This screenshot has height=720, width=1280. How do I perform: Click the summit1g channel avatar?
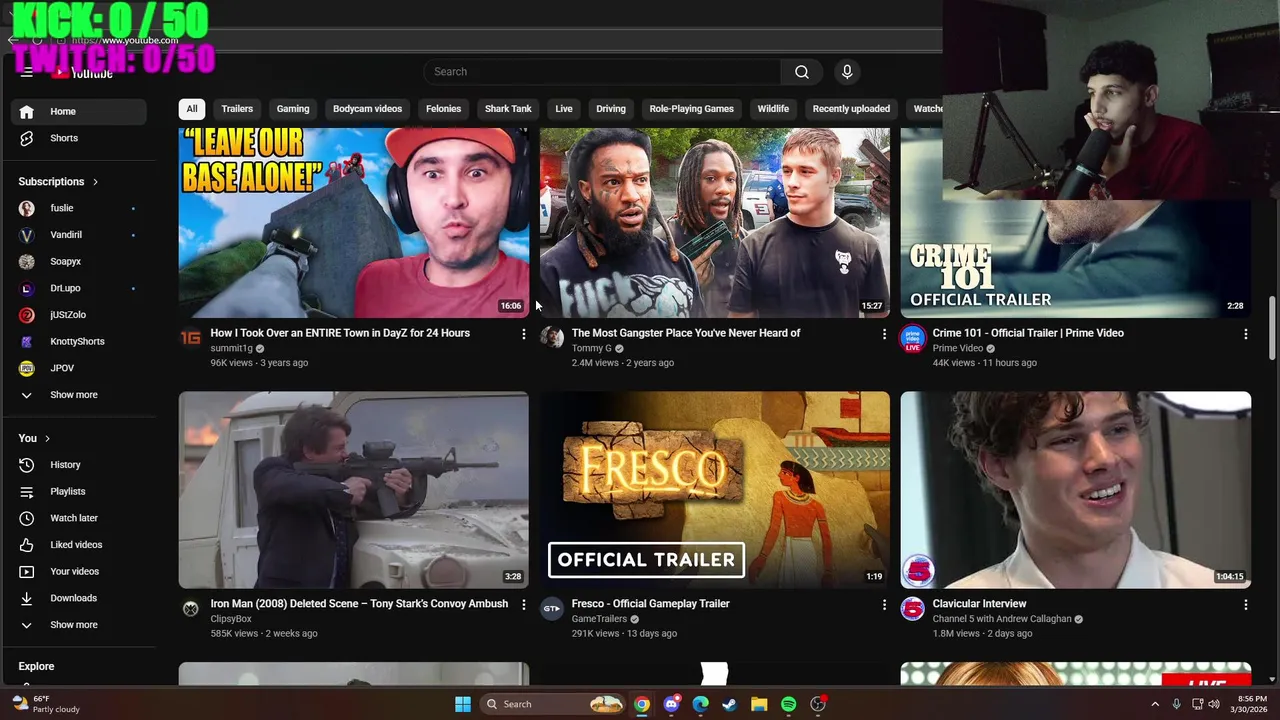pyautogui.click(x=191, y=338)
